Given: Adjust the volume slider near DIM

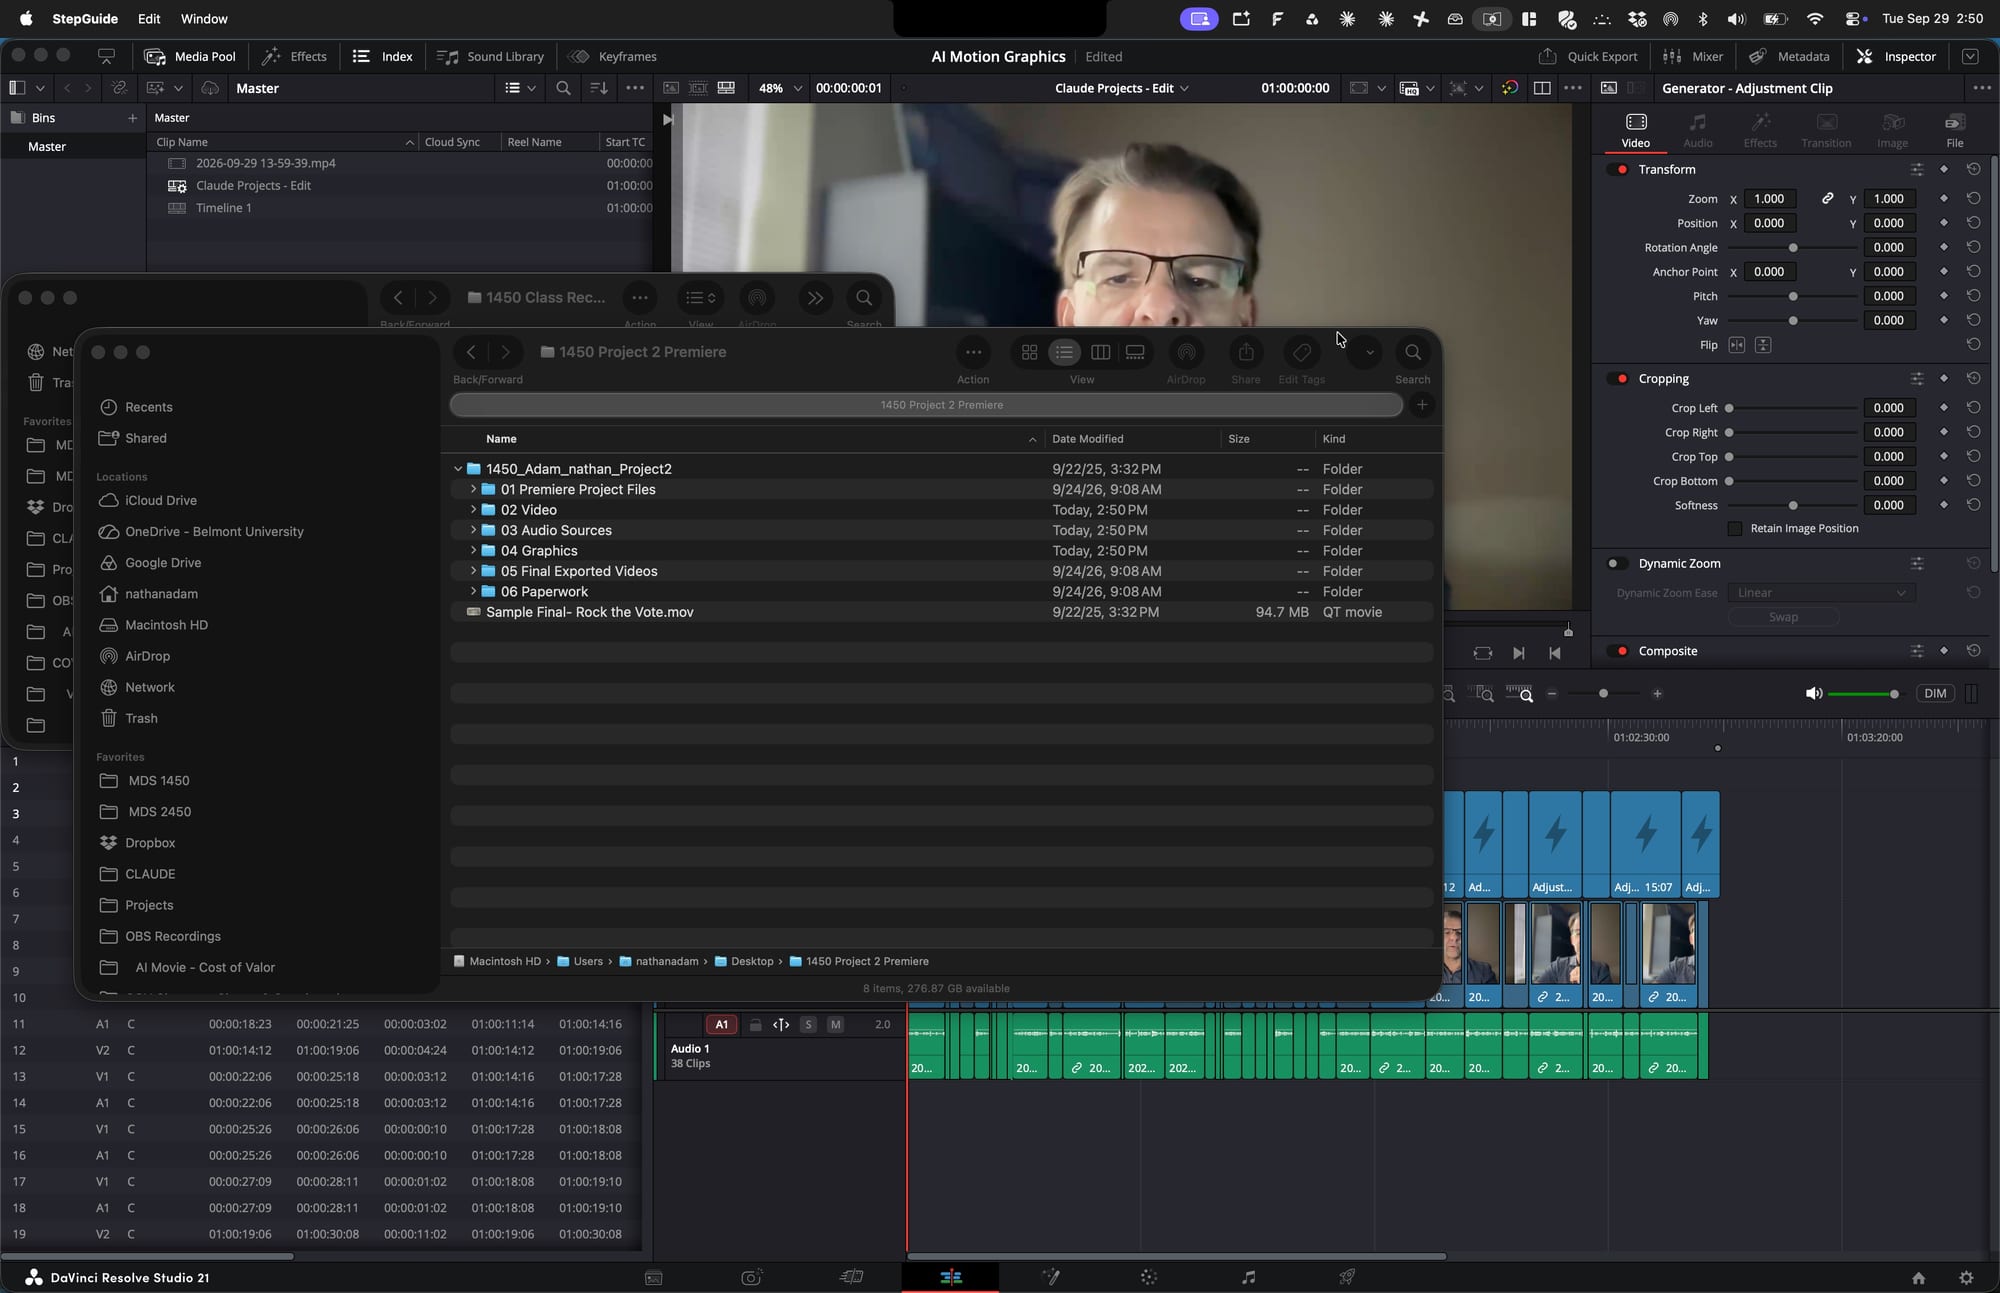Looking at the screenshot, I should (1863, 693).
